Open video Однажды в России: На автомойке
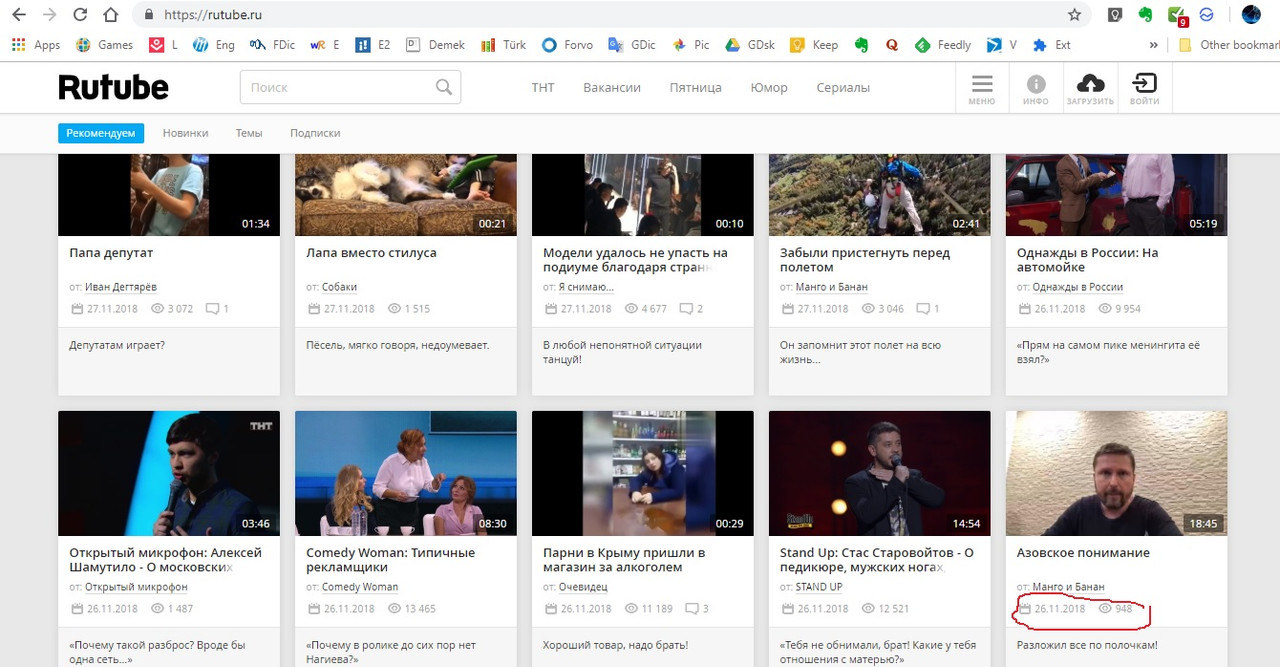The width and height of the screenshot is (1280, 667). 1088,260
